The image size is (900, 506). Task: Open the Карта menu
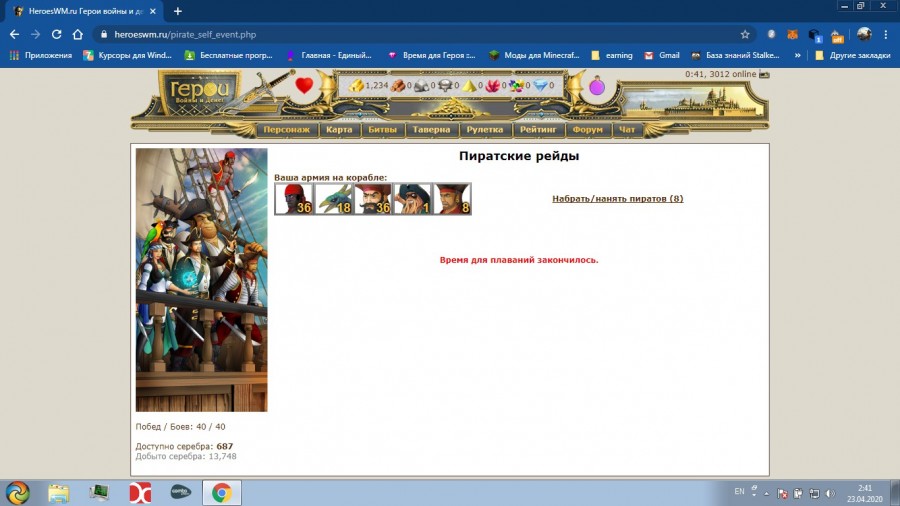tap(339, 130)
